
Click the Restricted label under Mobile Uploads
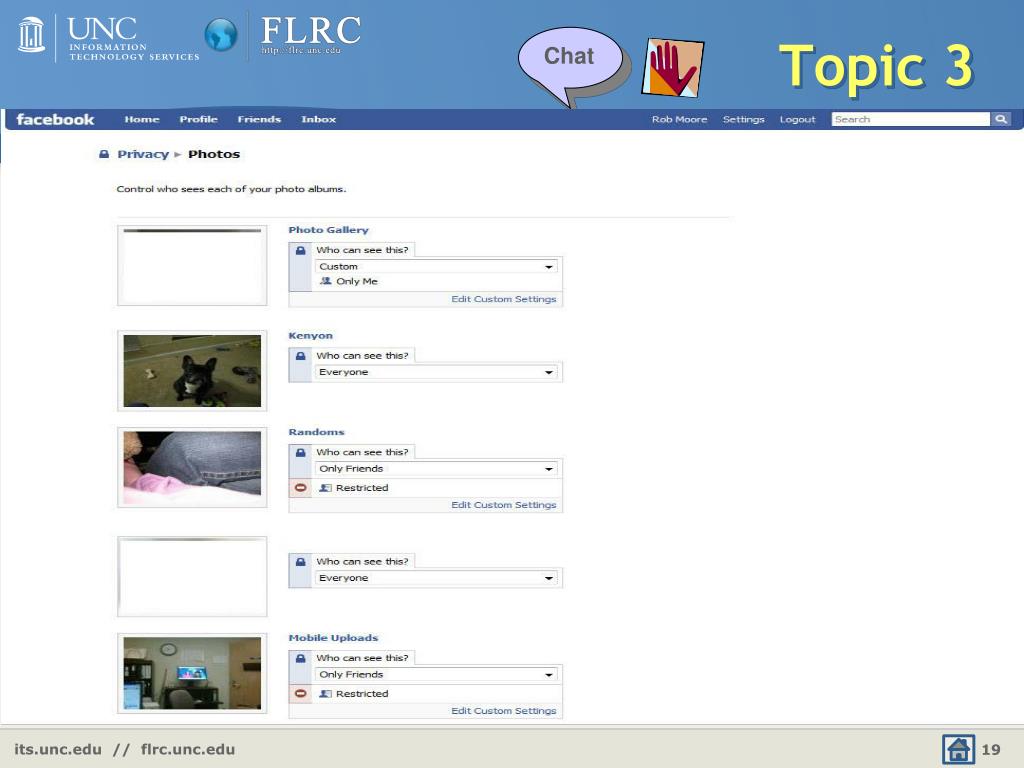click(x=362, y=694)
